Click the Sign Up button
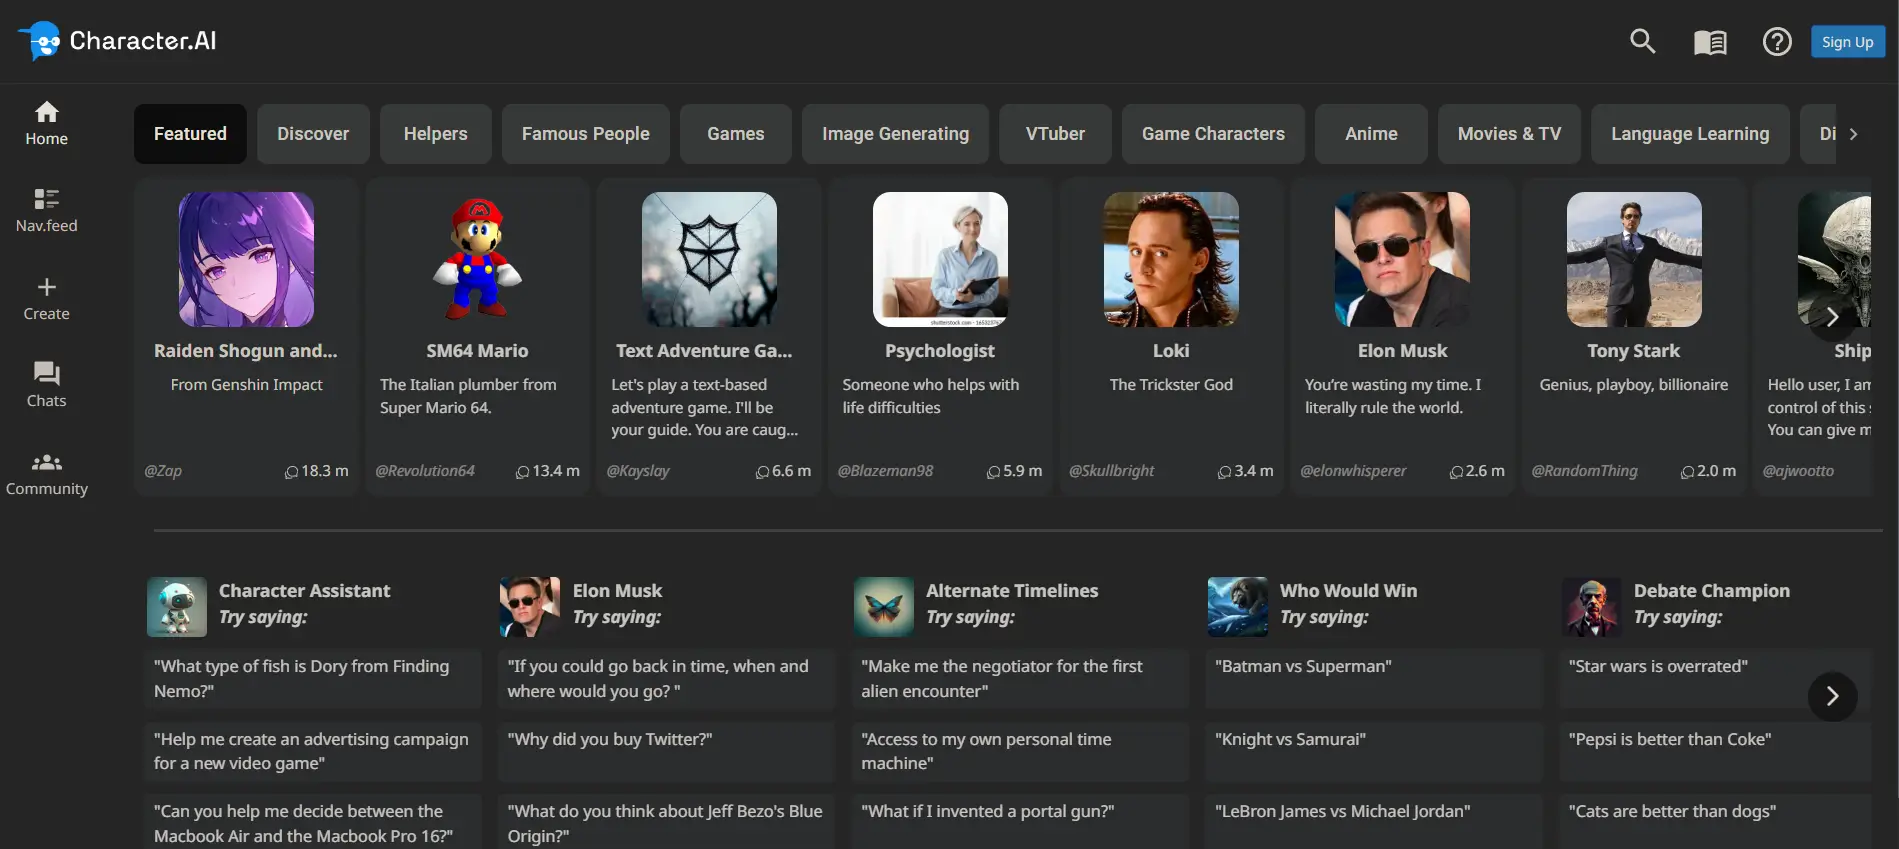This screenshot has width=1899, height=849. click(x=1847, y=42)
